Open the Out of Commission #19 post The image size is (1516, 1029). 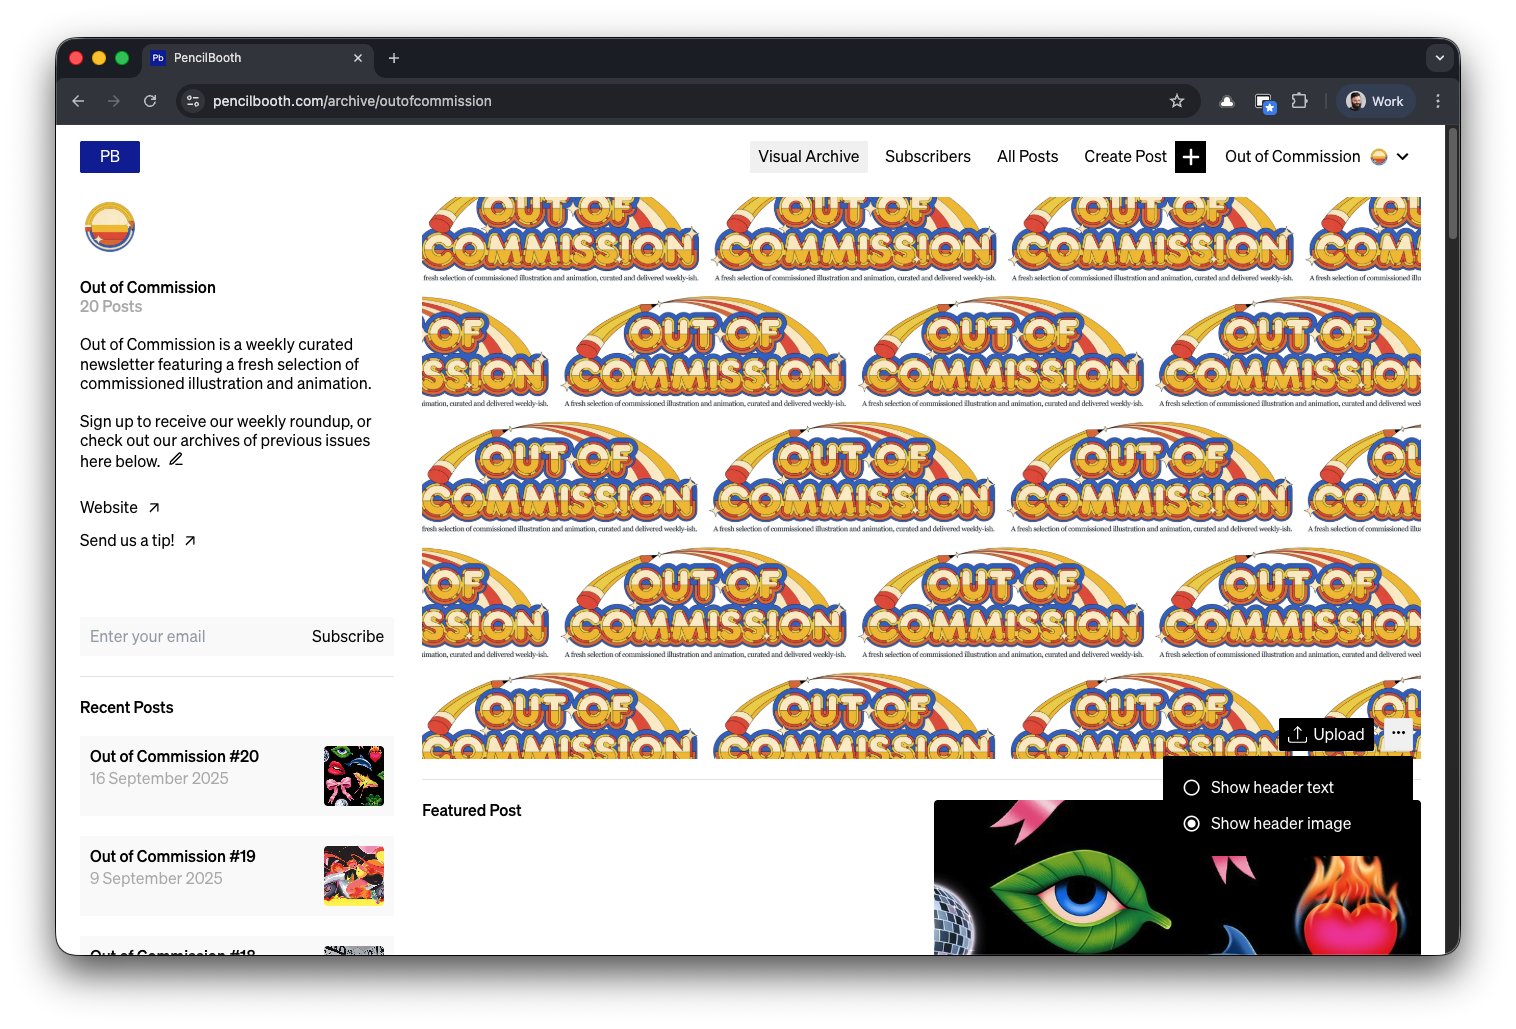click(x=237, y=876)
